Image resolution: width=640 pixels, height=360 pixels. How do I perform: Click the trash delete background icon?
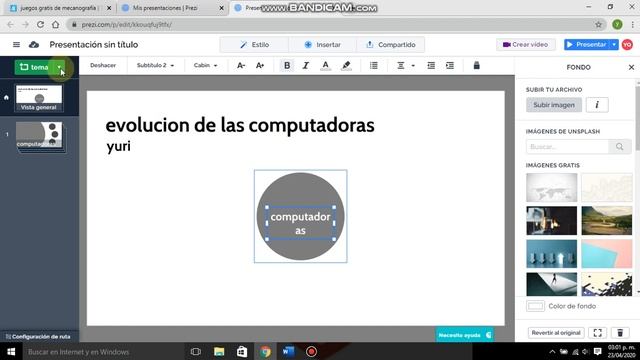[x=620, y=333]
